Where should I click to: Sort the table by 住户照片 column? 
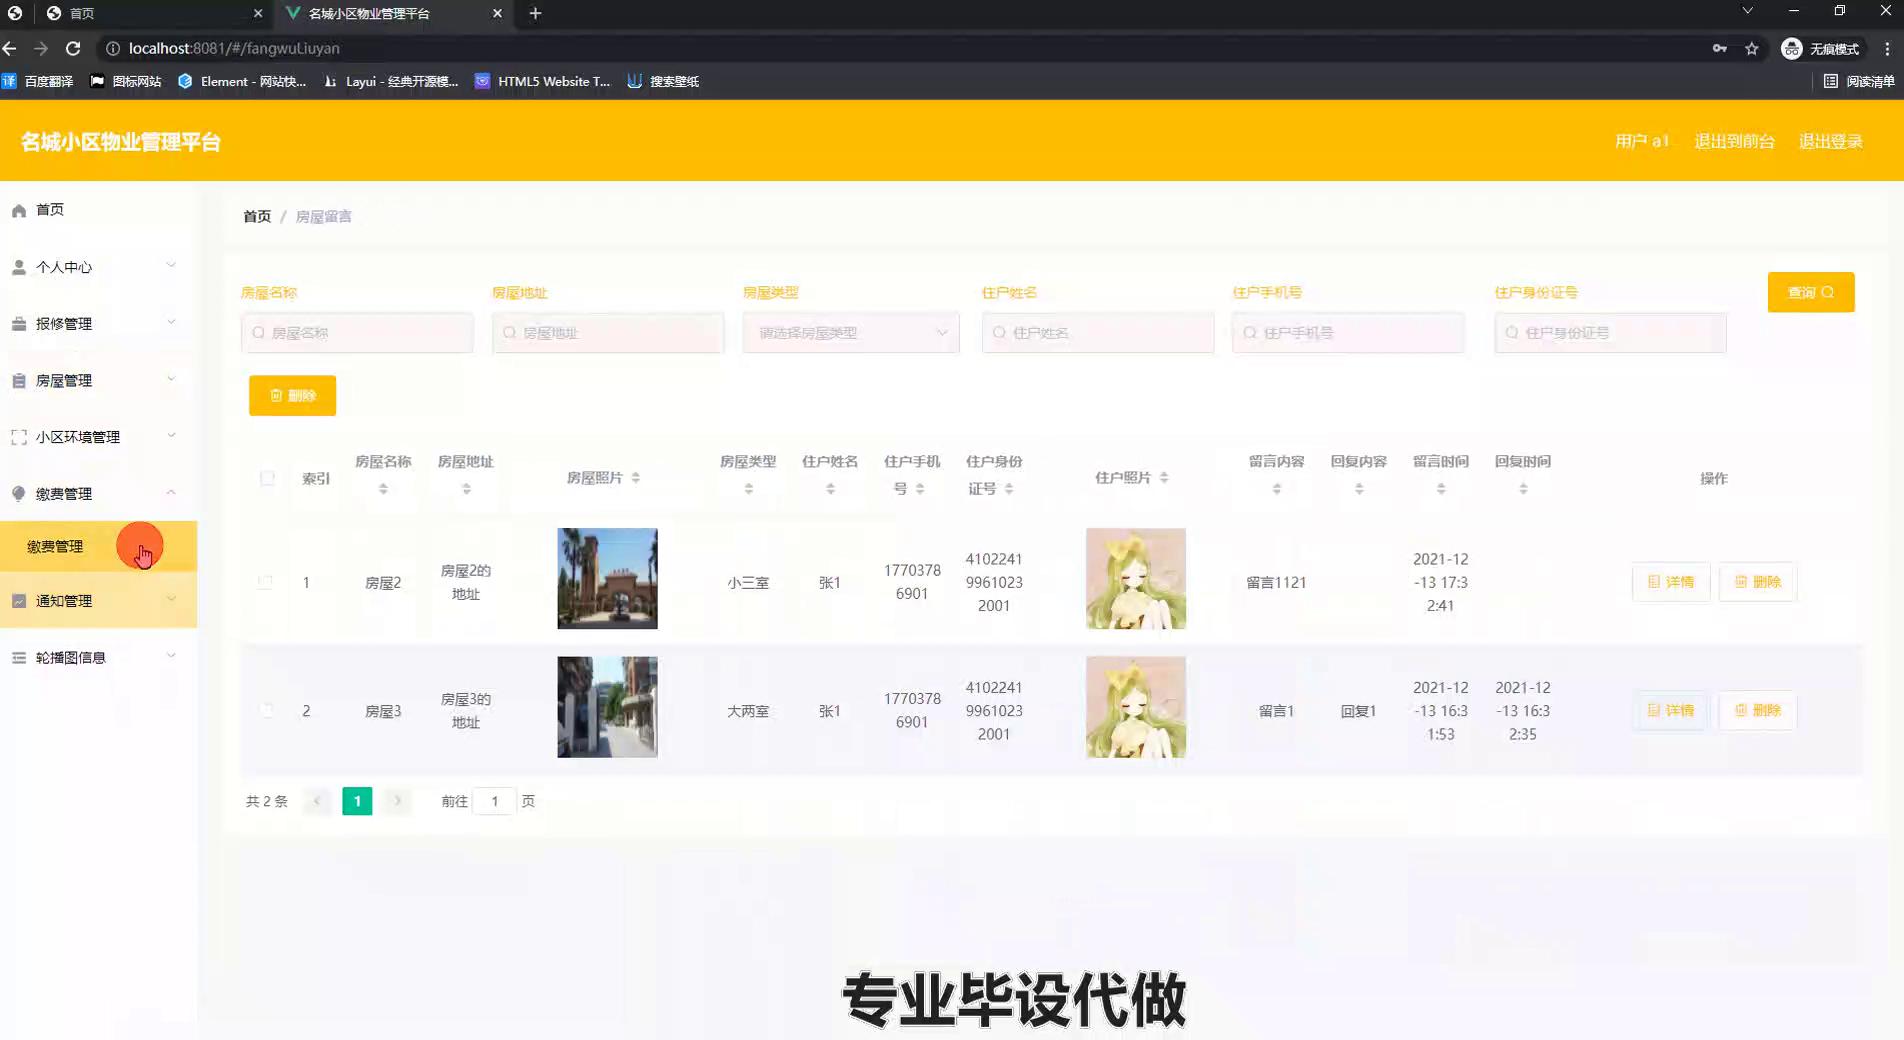coord(1164,478)
